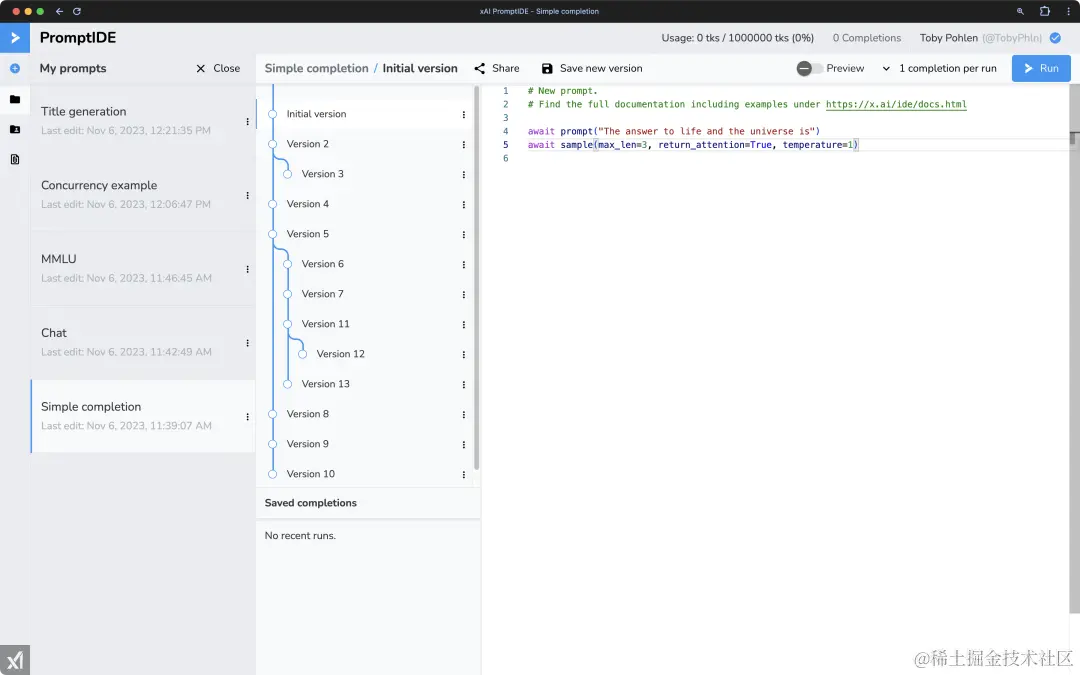Share the current prompt
The image size is (1080, 675).
point(497,68)
